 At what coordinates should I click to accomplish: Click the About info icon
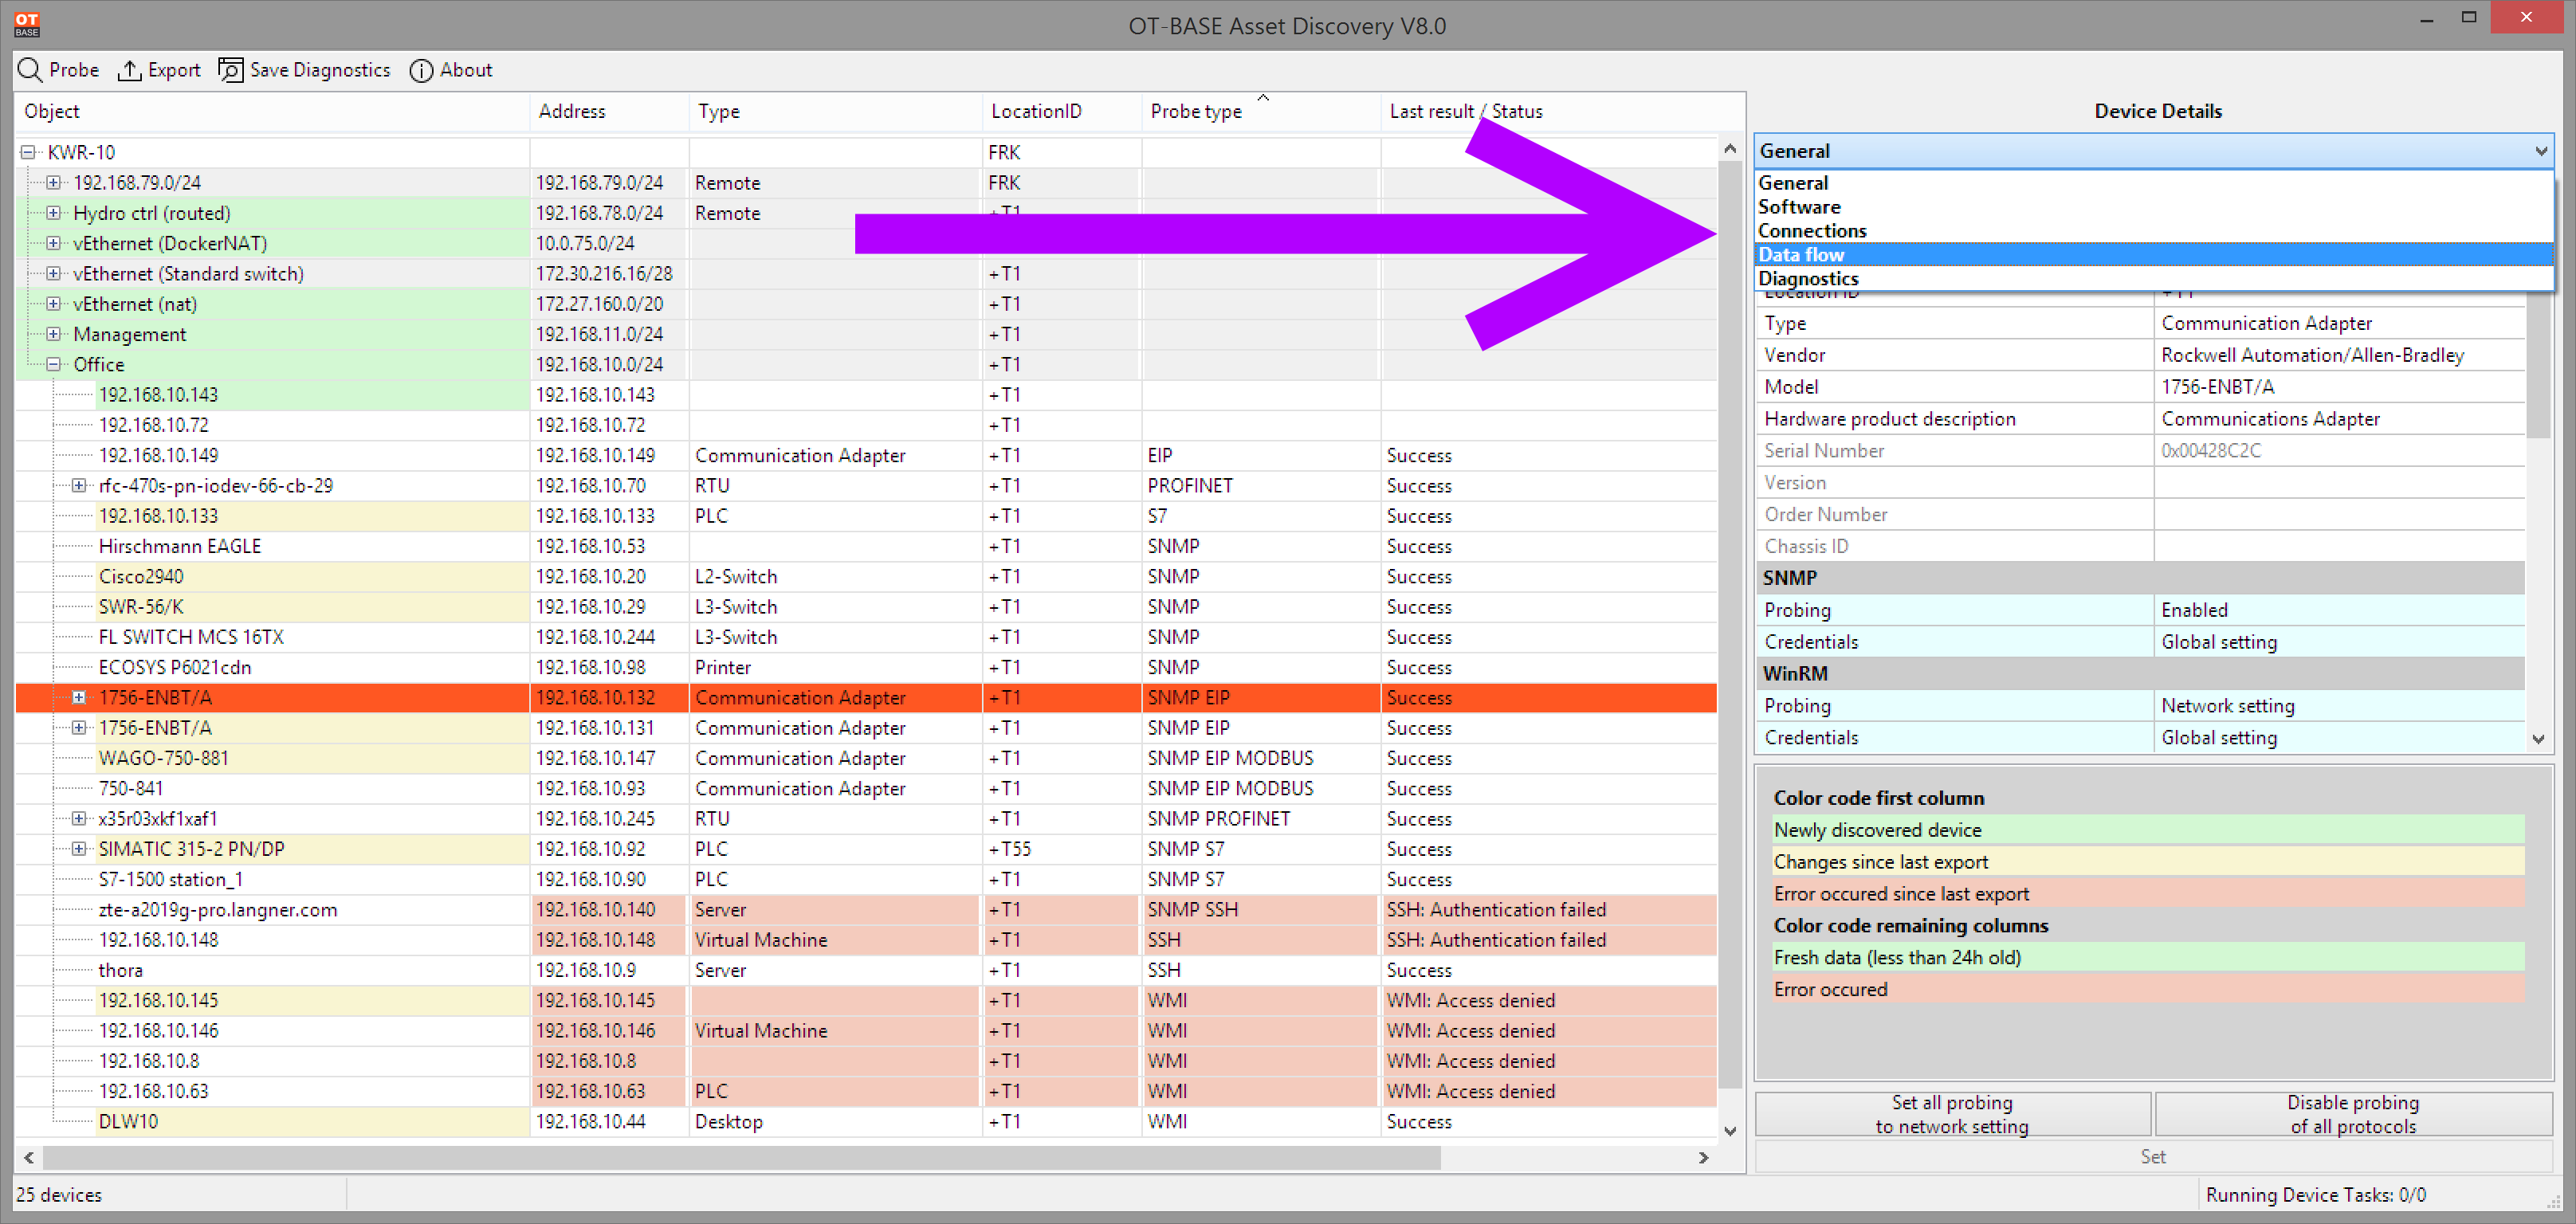coord(421,70)
